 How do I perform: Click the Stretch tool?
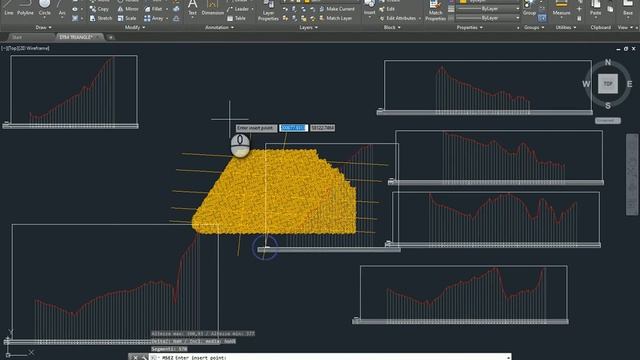tap(101, 18)
